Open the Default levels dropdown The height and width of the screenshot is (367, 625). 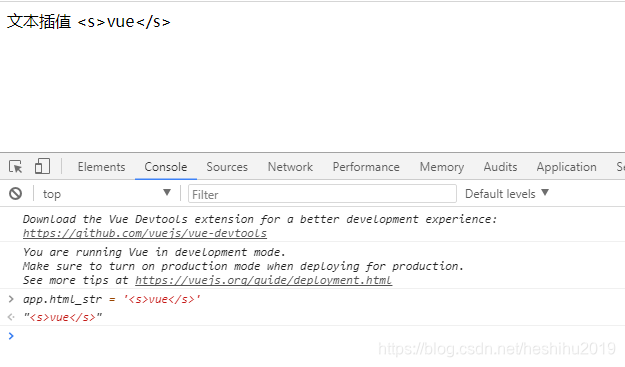[507, 194]
